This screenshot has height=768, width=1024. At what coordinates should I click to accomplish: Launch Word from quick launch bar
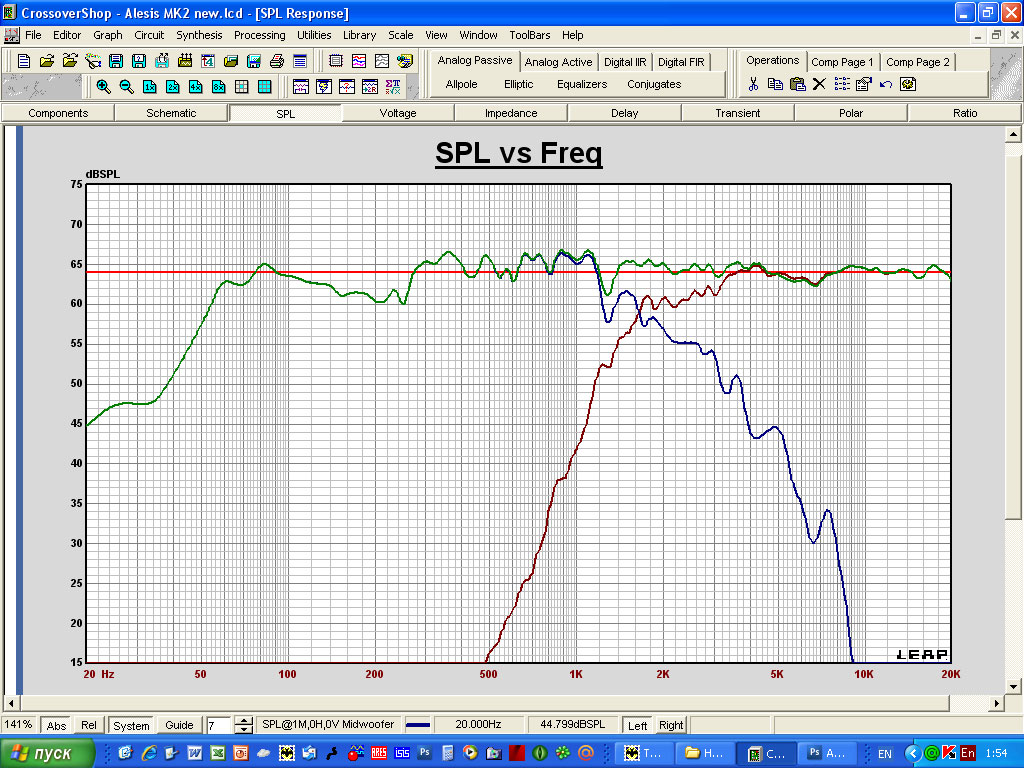click(195, 753)
